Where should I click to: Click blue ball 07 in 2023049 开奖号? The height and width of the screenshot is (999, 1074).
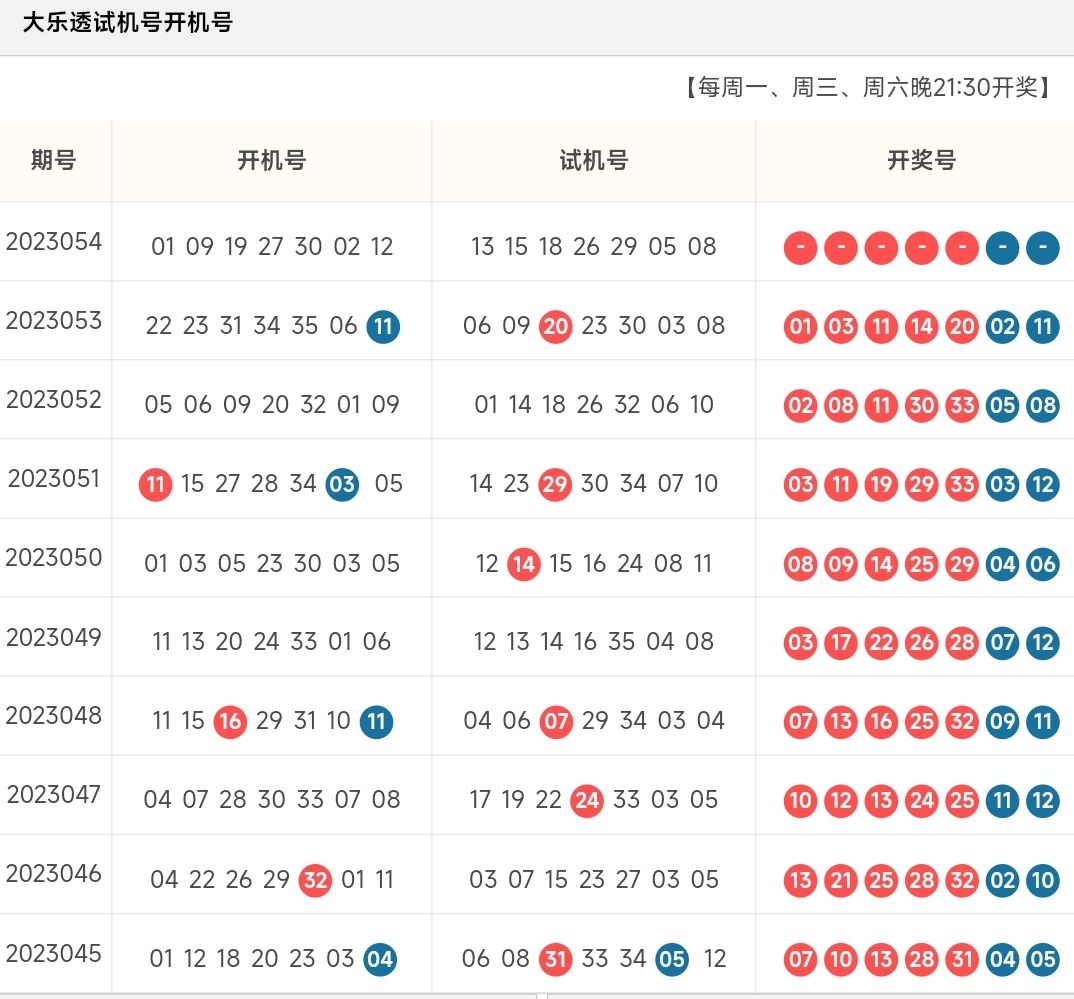pos(1002,642)
